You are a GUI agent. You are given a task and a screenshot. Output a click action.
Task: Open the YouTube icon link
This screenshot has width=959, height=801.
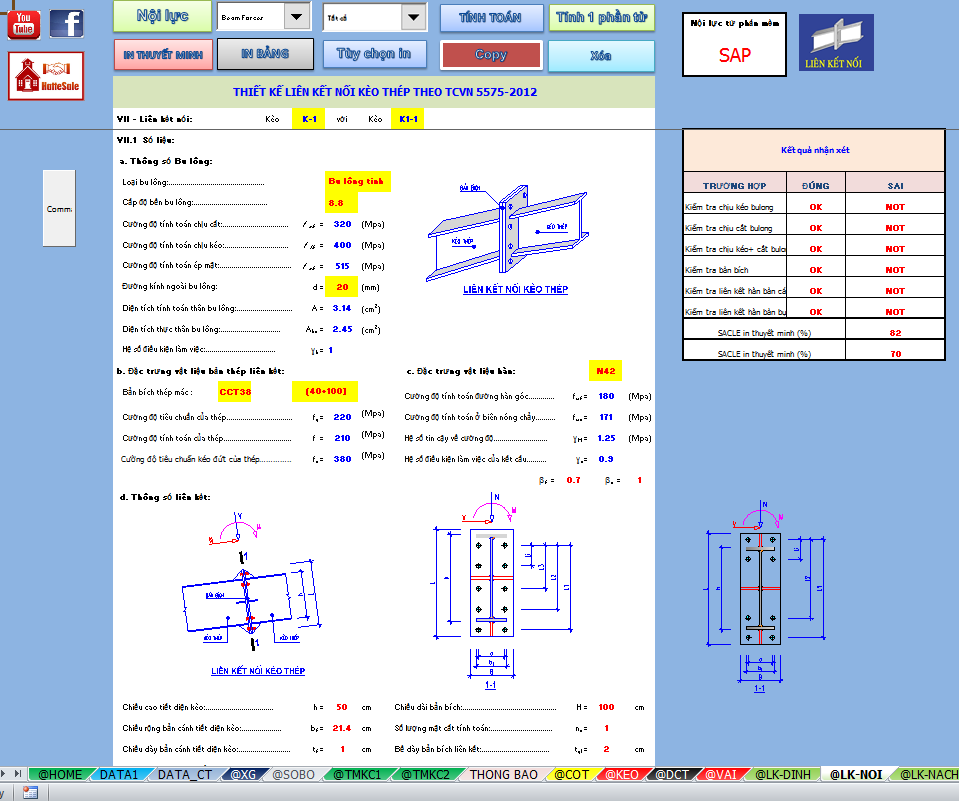[x=24, y=23]
